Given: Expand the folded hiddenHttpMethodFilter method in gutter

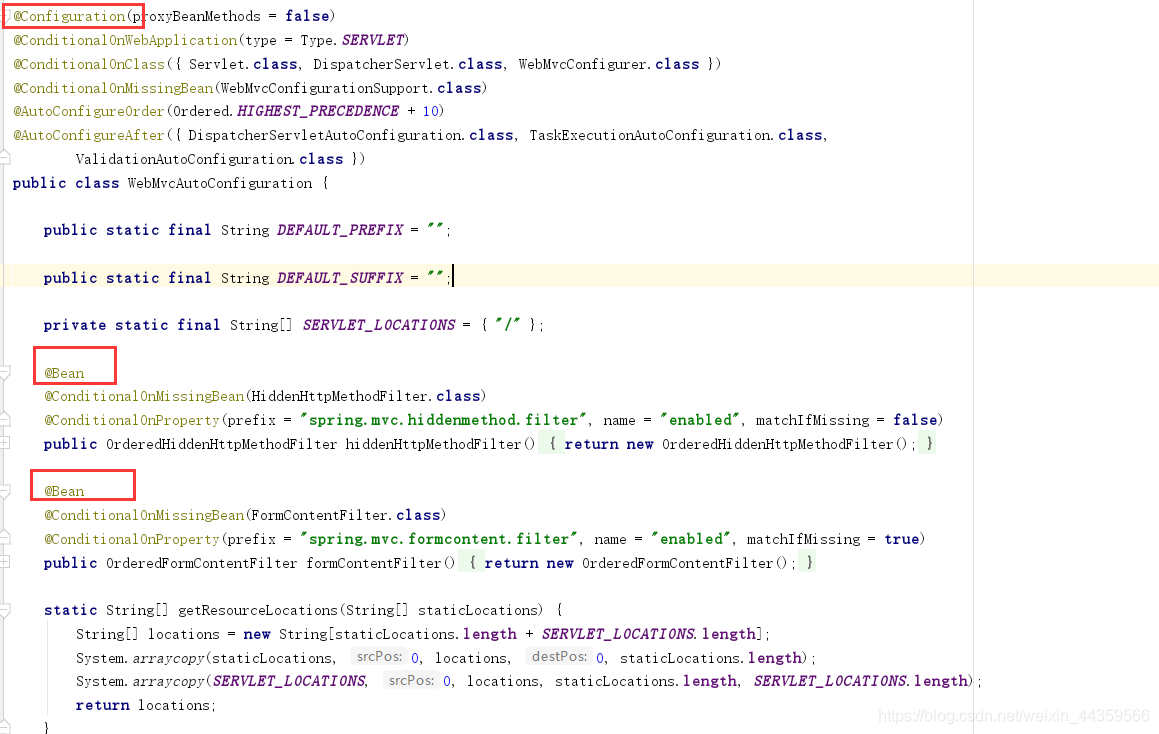Looking at the screenshot, I should click(x=4, y=443).
